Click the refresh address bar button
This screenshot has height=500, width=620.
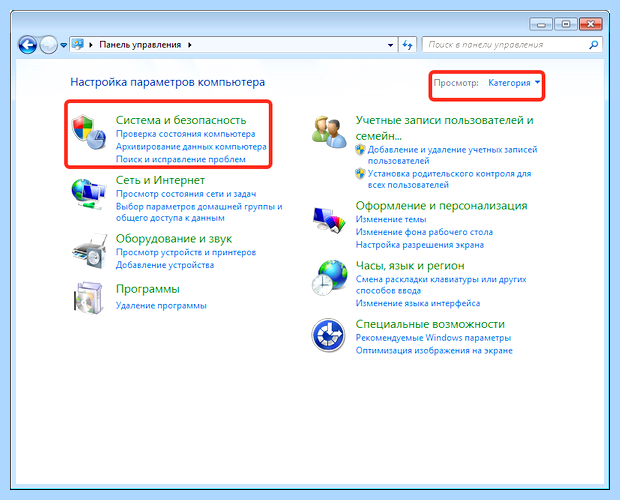[x=407, y=45]
